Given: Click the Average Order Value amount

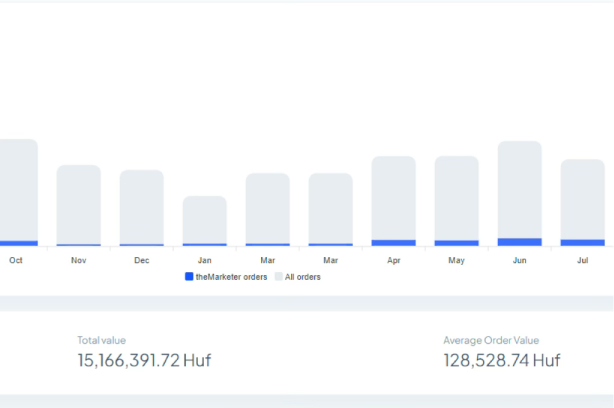Looking at the screenshot, I should tap(501, 360).
